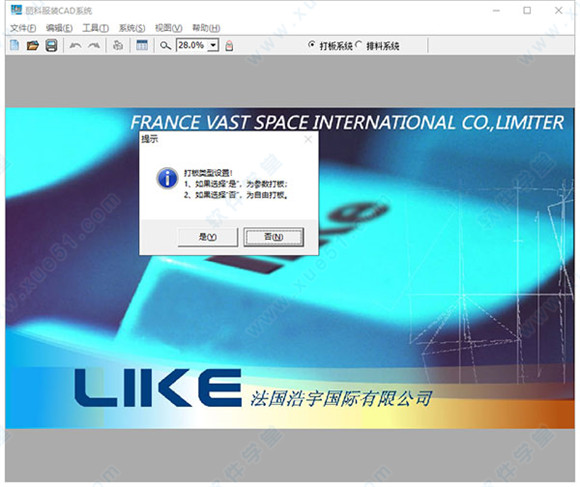Click the 否(N) button in dialog
This screenshot has height=487, width=580.
(273, 237)
